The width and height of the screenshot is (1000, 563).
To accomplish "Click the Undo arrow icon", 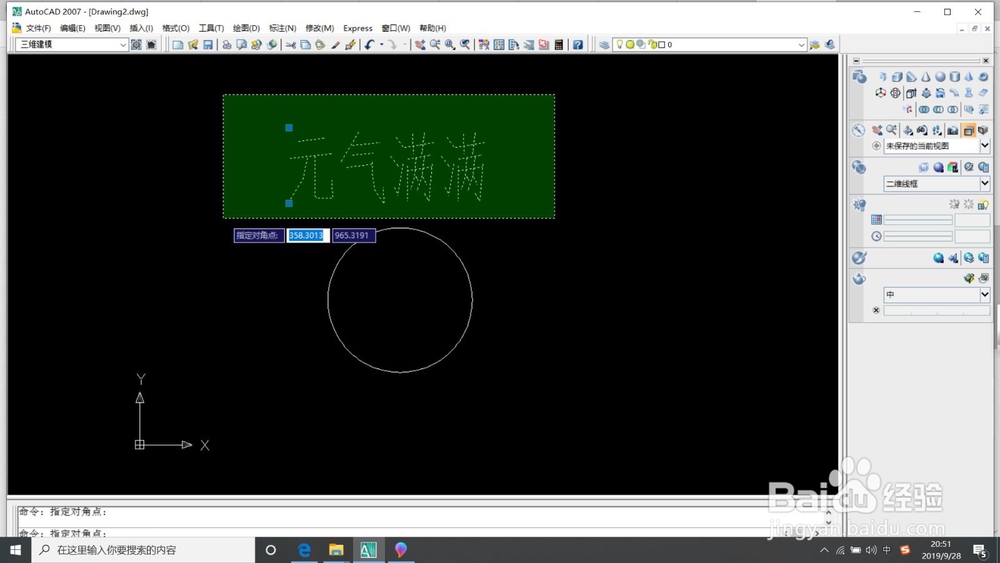I will 369,45.
